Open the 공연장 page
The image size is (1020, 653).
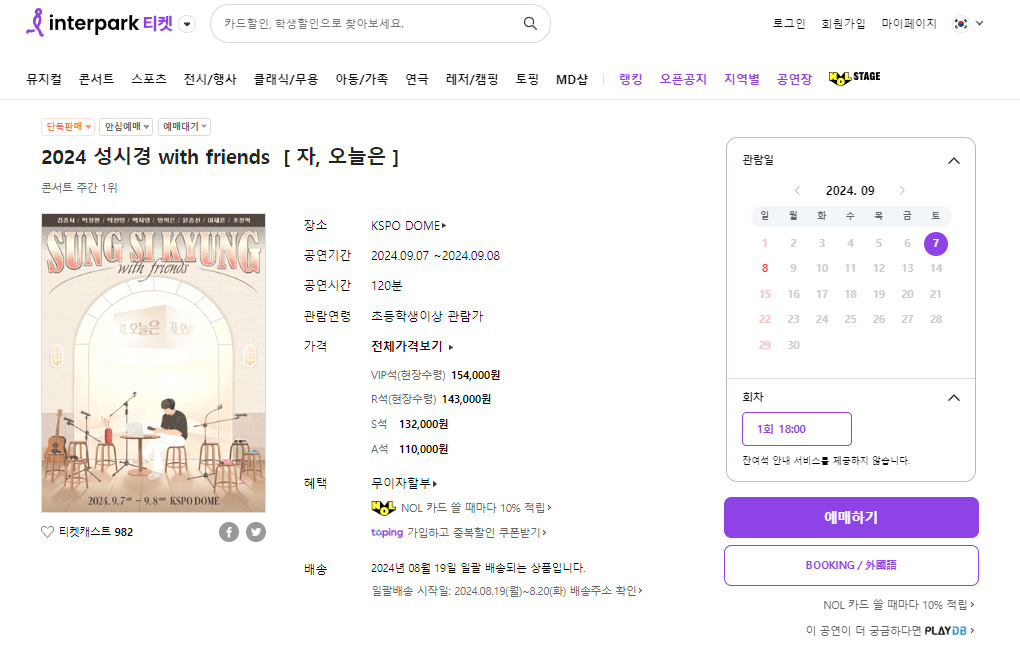coord(794,79)
